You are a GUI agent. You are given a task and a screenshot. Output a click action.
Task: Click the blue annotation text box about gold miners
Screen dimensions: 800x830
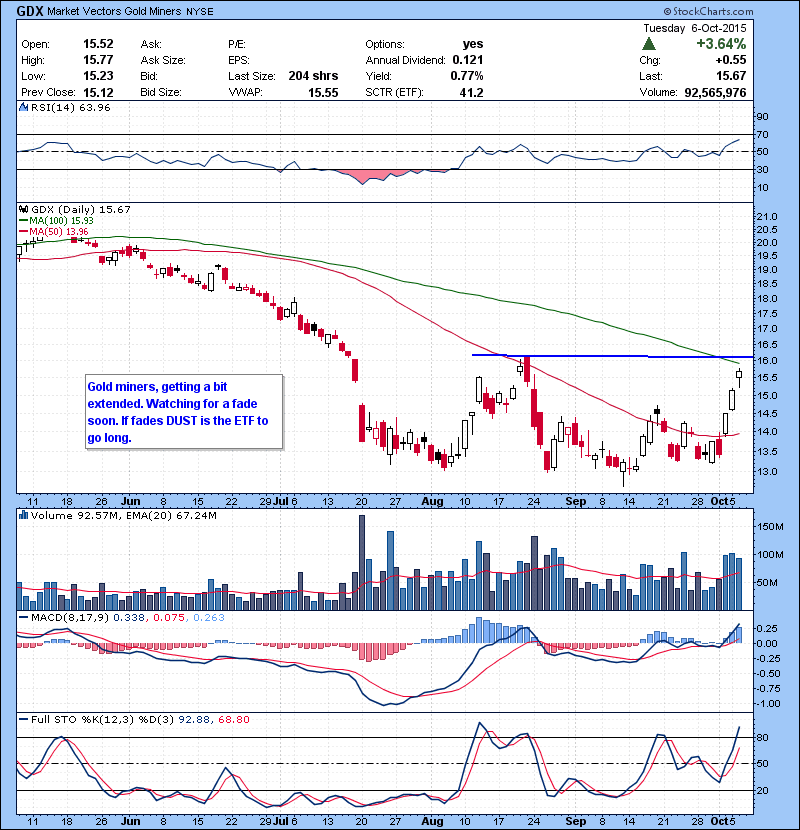coord(184,412)
